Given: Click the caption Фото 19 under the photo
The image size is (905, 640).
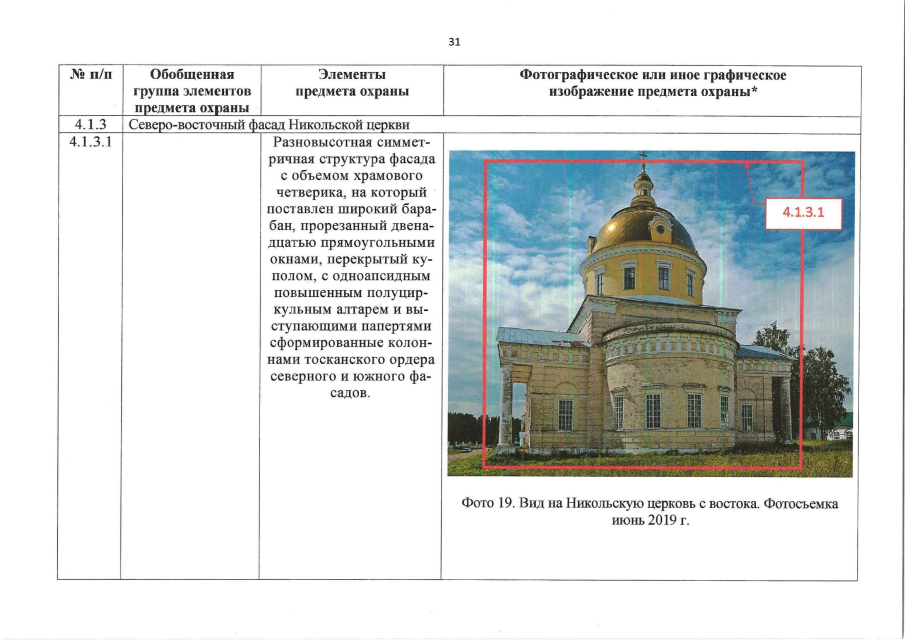Looking at the screenshot, I should (652, 500).
